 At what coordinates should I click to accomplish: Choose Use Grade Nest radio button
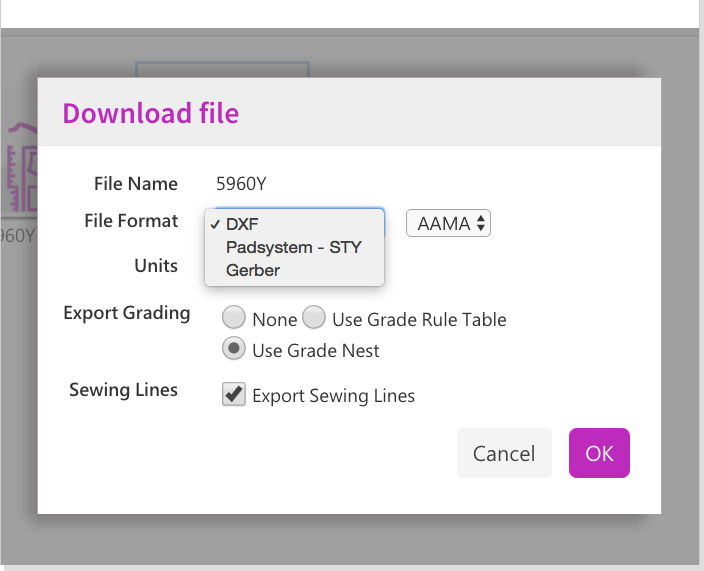pos(234,350)
